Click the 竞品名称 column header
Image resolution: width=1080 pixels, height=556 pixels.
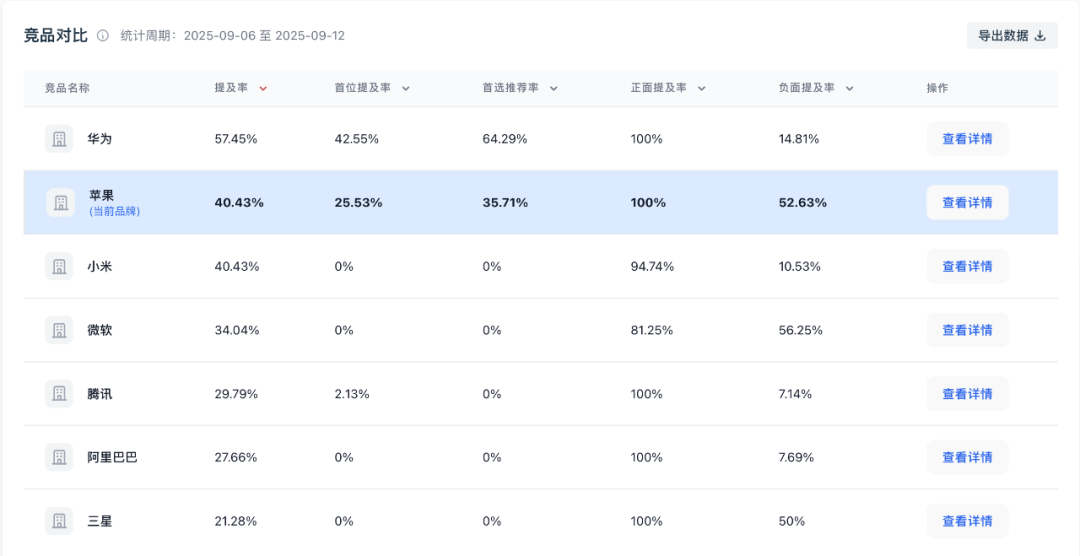pyautogui.click(x=68, y=88)
